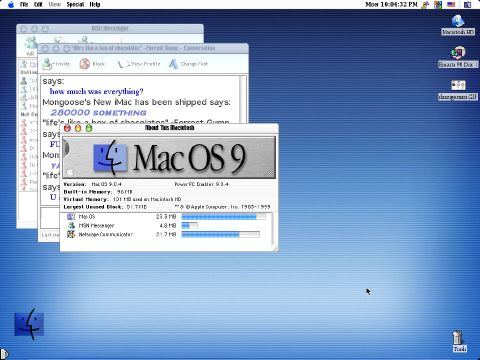Open the Edit menu
480x360 pixels.
click(38, 4)
